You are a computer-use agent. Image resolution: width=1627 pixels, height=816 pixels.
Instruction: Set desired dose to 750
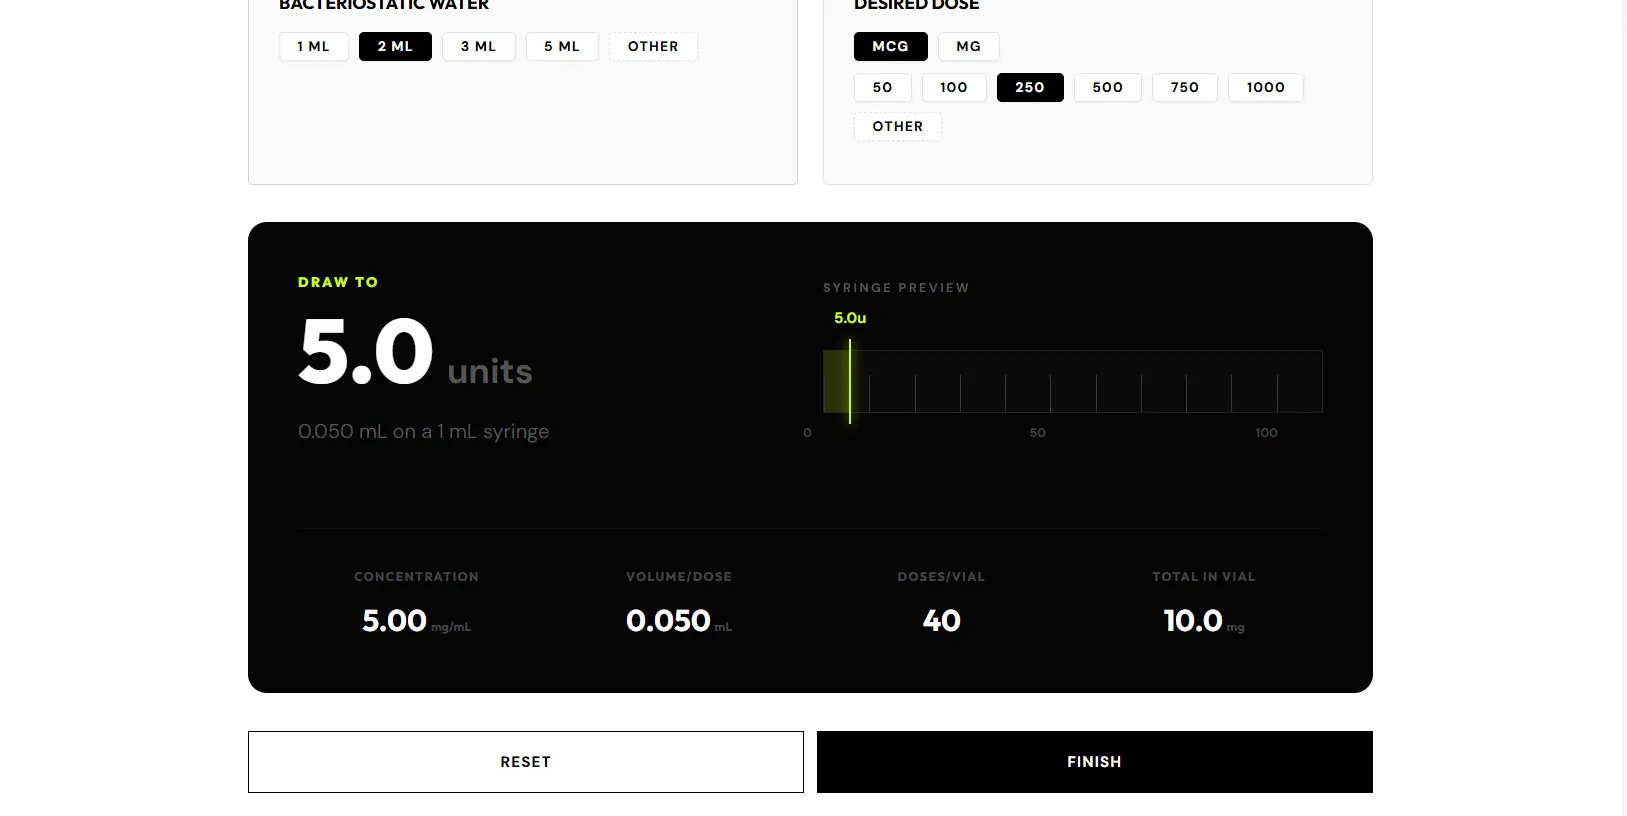(x=1185, y=88)
